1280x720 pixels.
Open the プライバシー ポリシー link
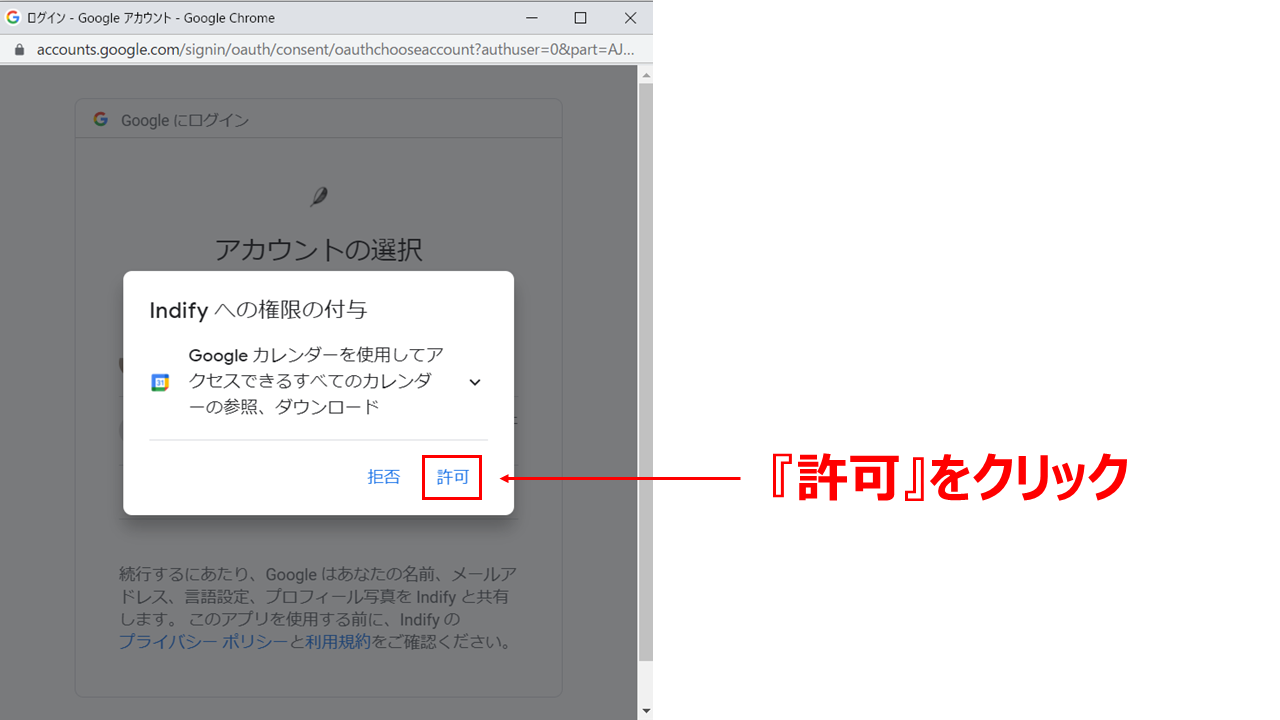tap(203, 642)
